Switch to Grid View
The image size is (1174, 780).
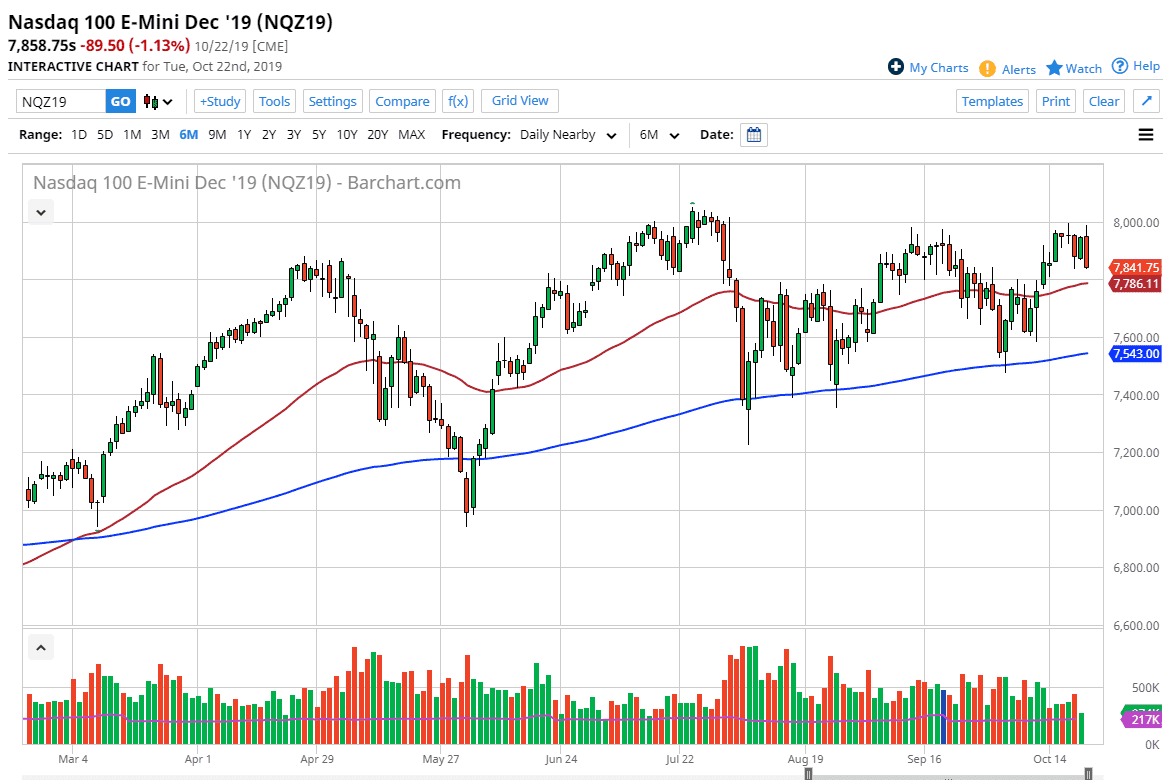(x=519, y=100)
